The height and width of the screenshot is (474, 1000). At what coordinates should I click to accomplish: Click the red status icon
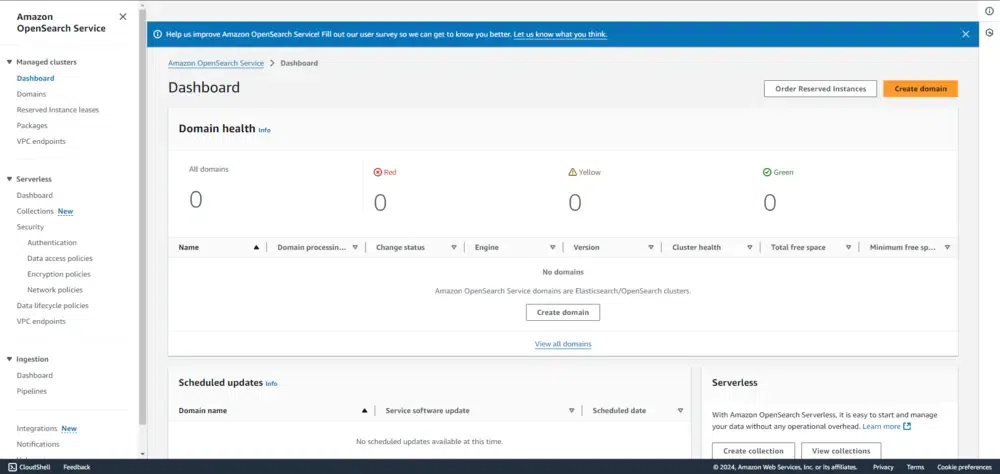tap(377, 172)
